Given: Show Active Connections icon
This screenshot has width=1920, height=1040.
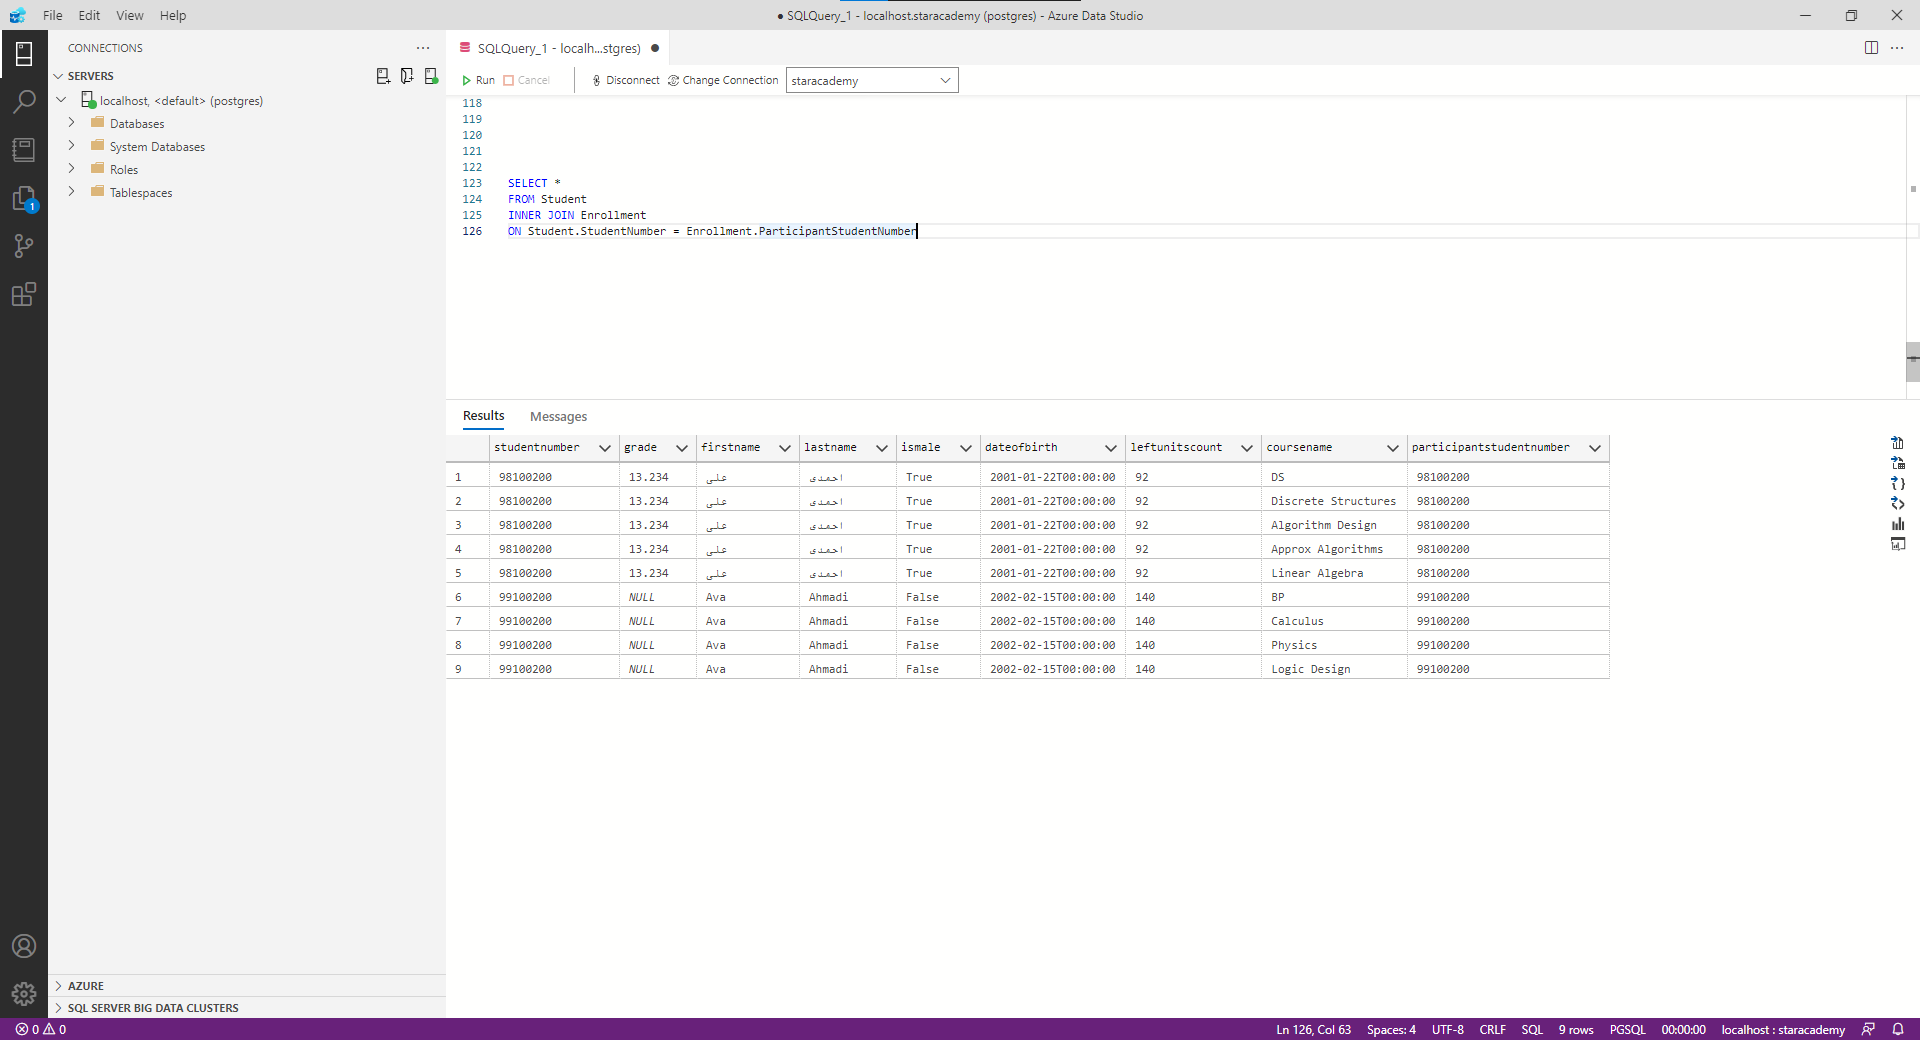Looking at the screenshot, I should pos(431,76).
